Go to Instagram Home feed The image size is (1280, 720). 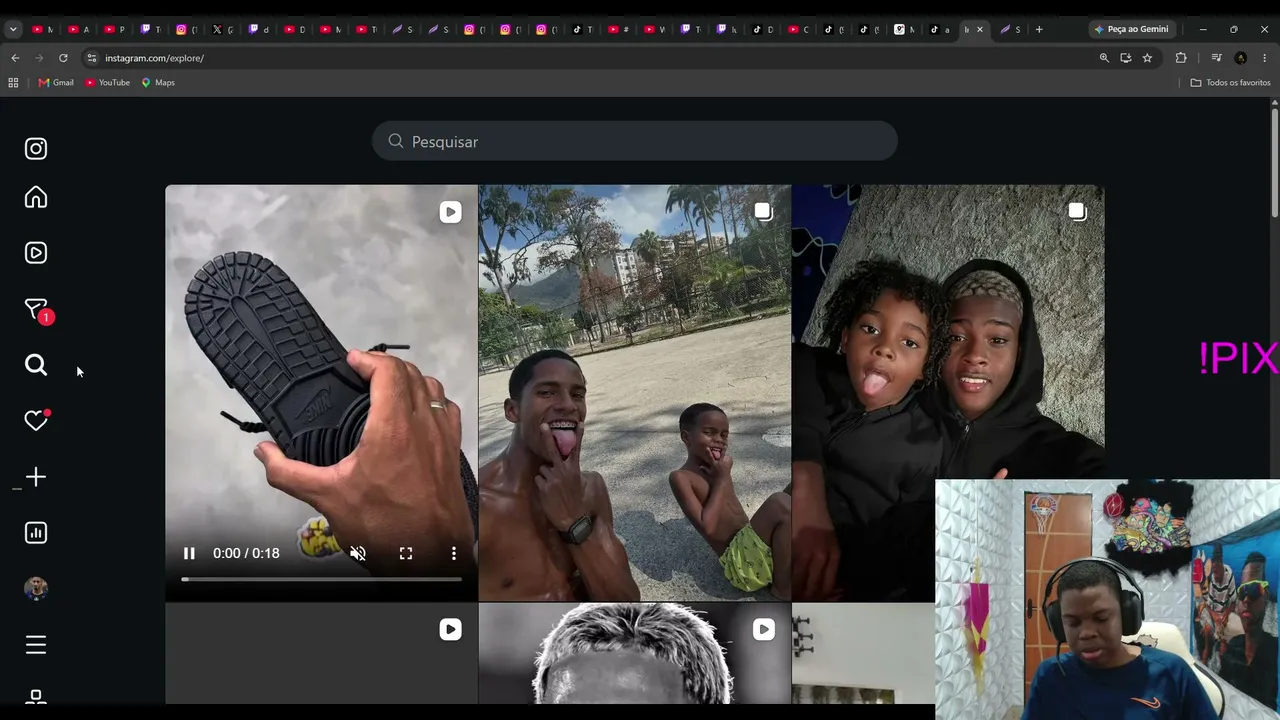pyautogui.click(x=36, y=197)
